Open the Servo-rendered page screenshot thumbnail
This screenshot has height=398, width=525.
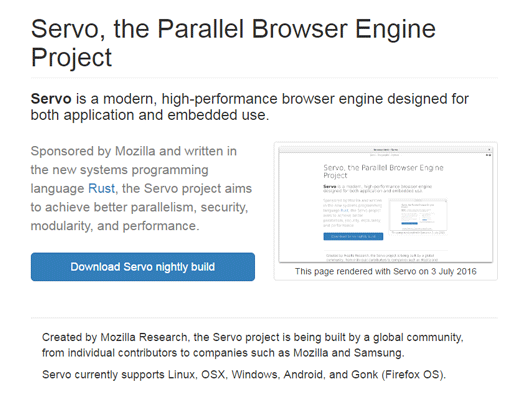(385, 204)
